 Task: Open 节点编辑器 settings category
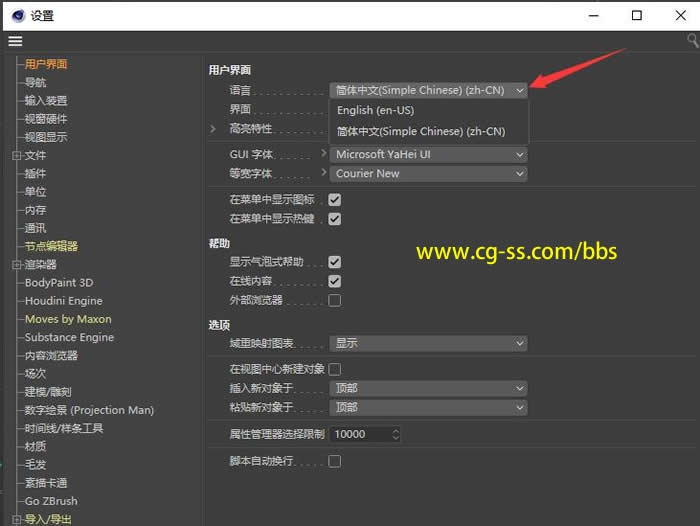(x=51, y=246)
